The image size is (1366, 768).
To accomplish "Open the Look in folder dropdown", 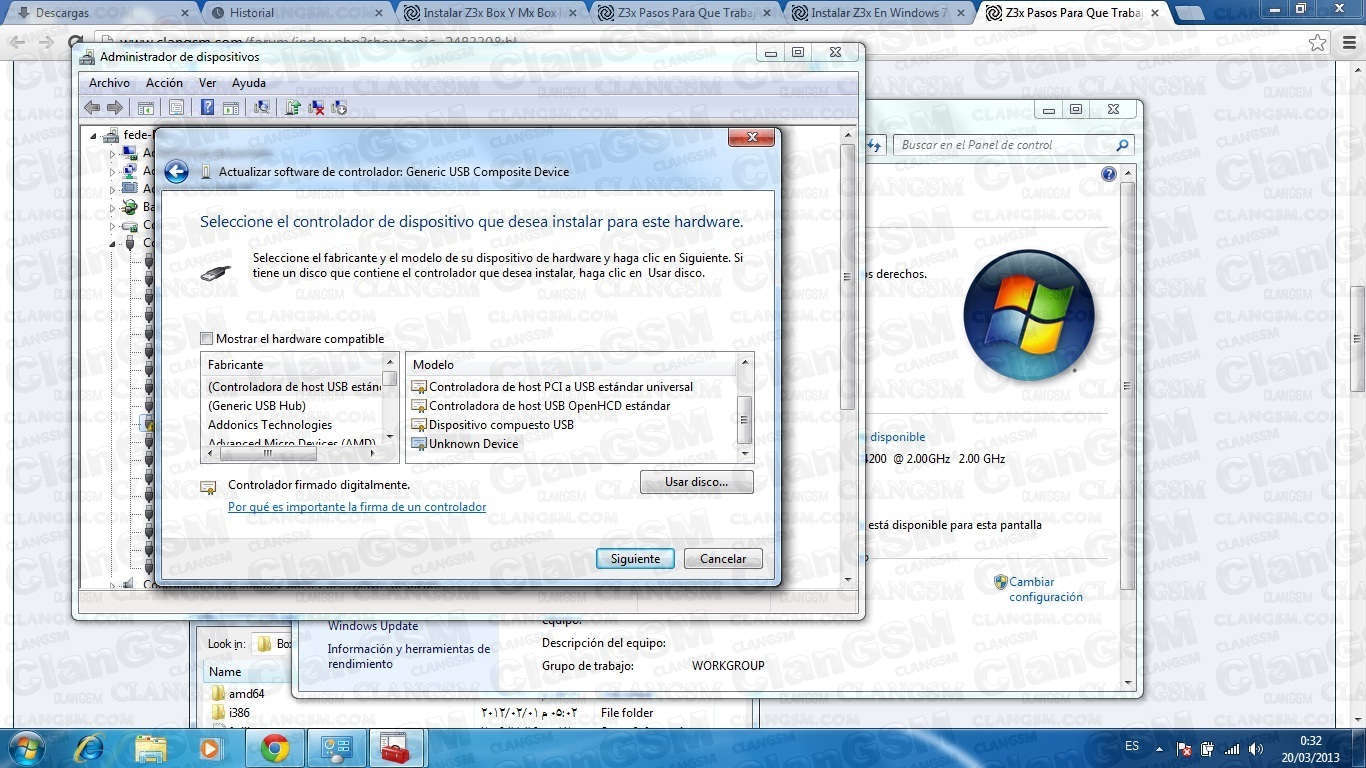I will 272,644.
